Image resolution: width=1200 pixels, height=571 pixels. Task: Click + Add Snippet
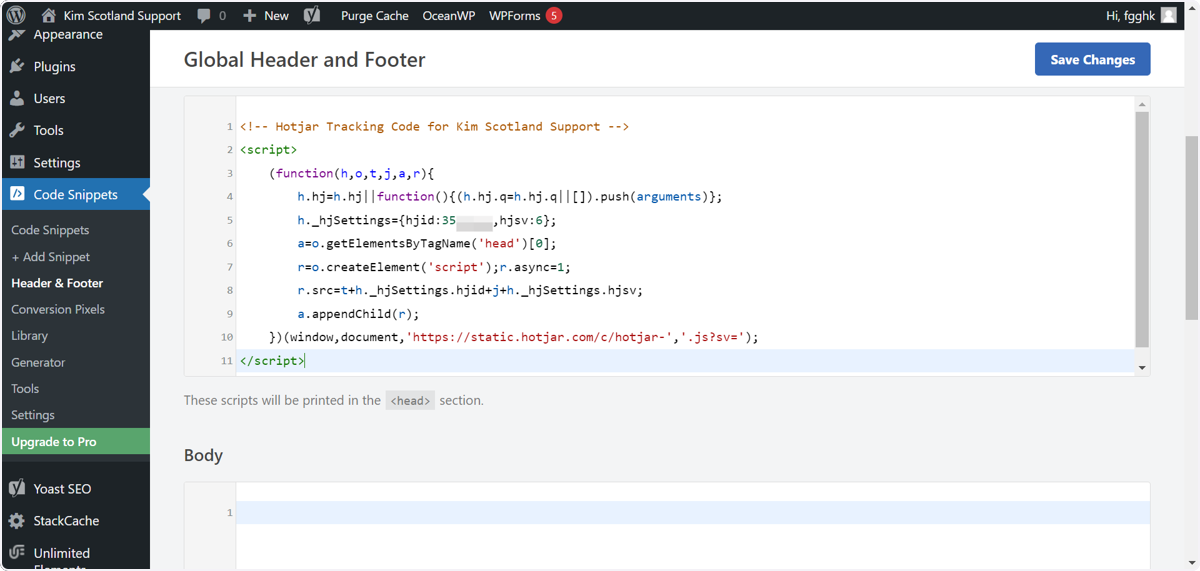pyautogui.click(x=51, y=257)
